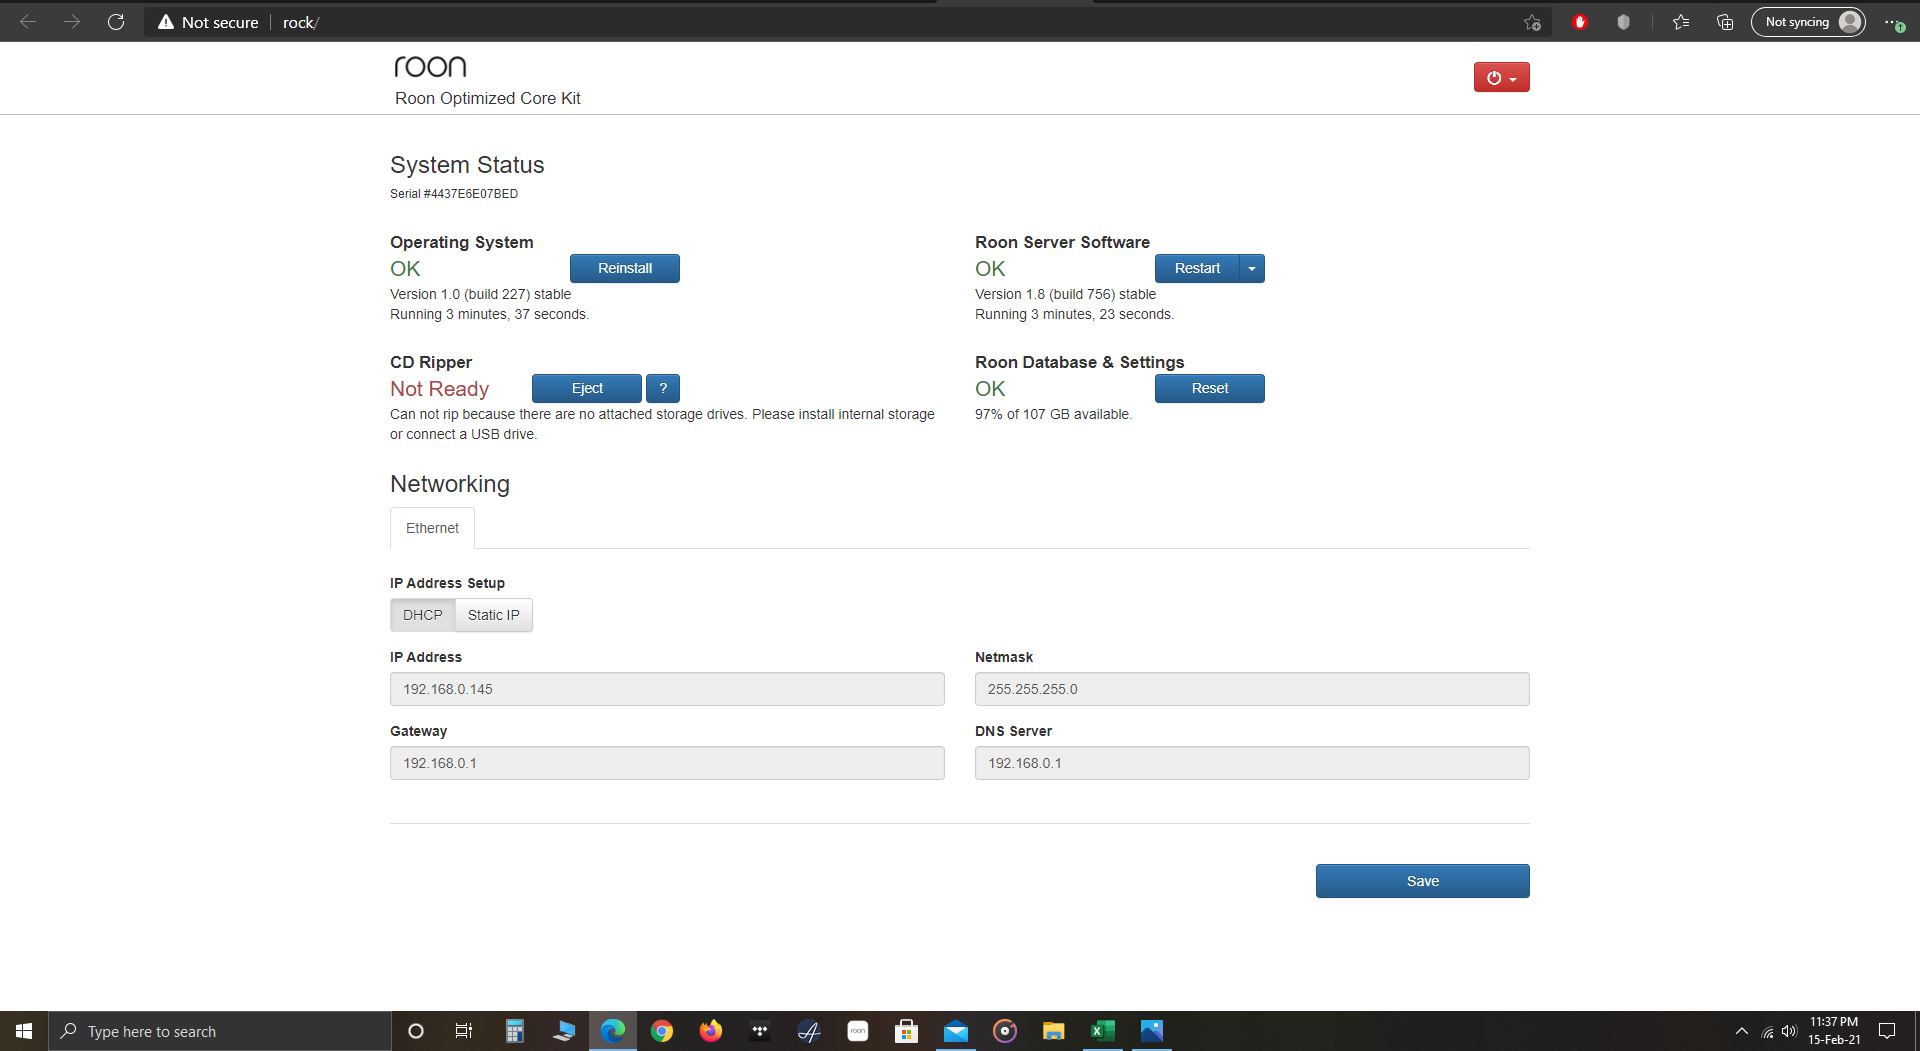The height and width of the screenshot is (1051, 1920).
Task: Click the 97% of 107 GB available text
Action: [x=1053, y=414]
